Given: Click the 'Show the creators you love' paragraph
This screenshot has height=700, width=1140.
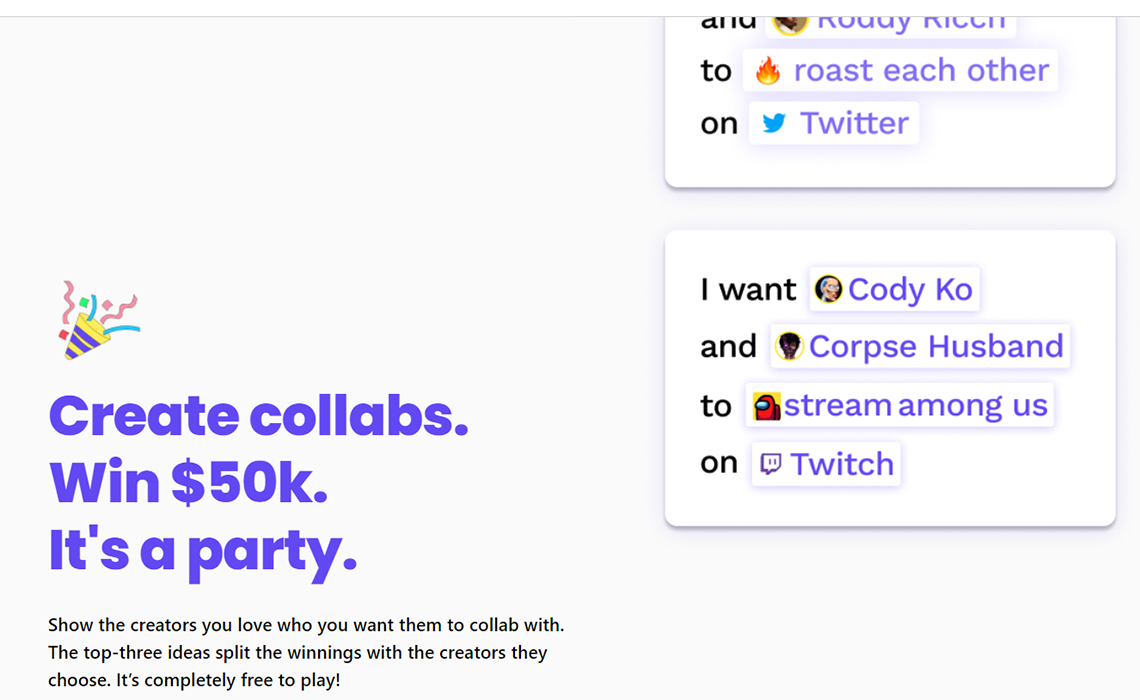Looking at the screenshot, I should click(x=306, y=652).
